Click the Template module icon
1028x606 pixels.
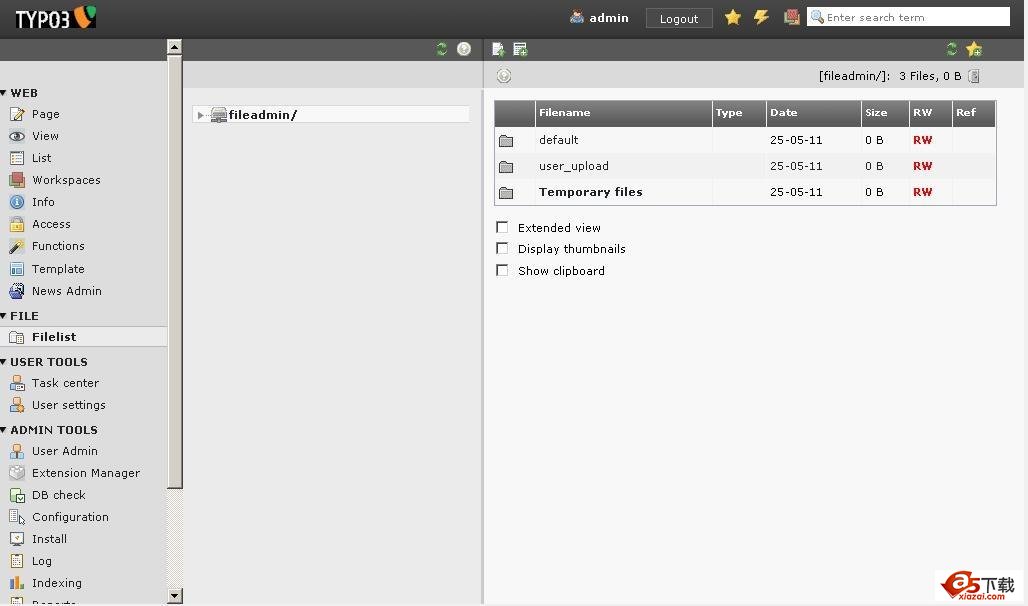click(17, 269)
